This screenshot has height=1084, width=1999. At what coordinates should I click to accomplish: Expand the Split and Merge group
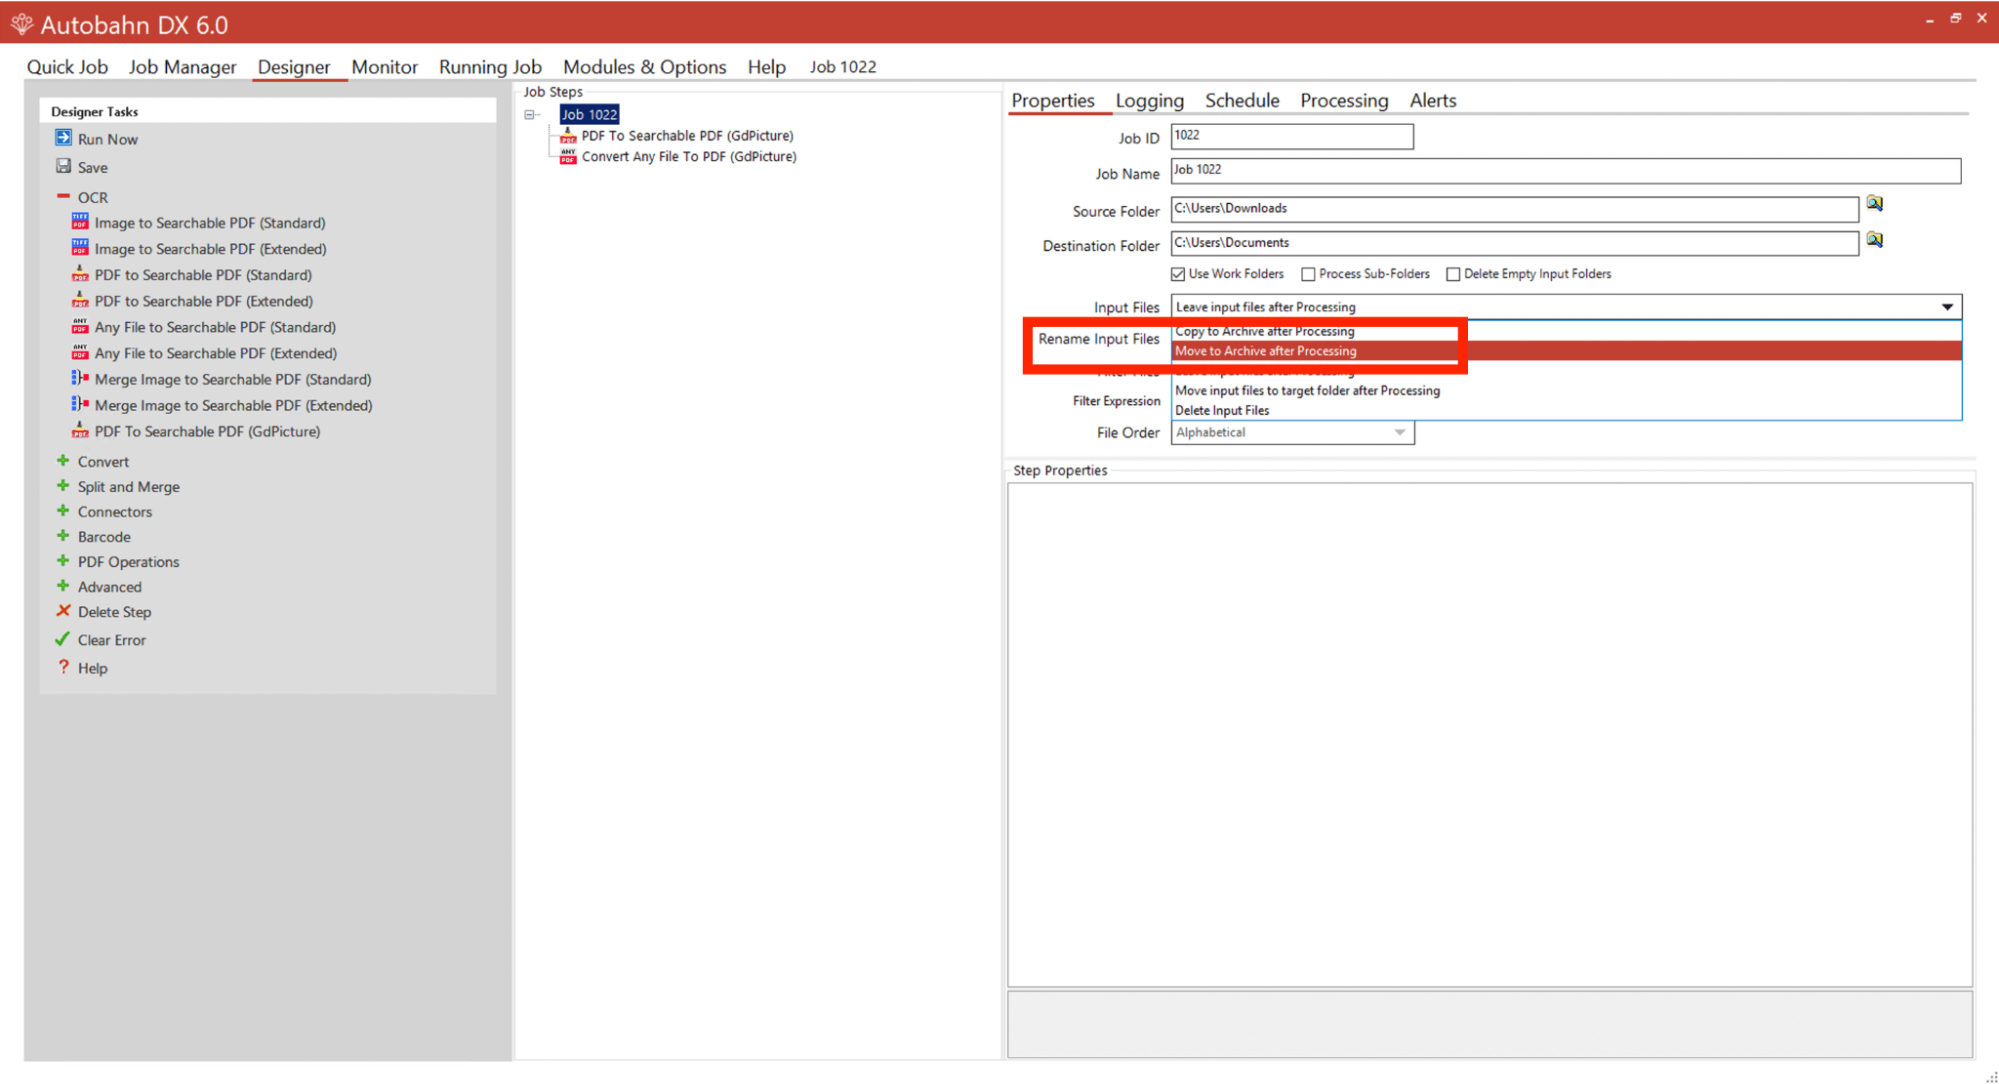[63, 486]
